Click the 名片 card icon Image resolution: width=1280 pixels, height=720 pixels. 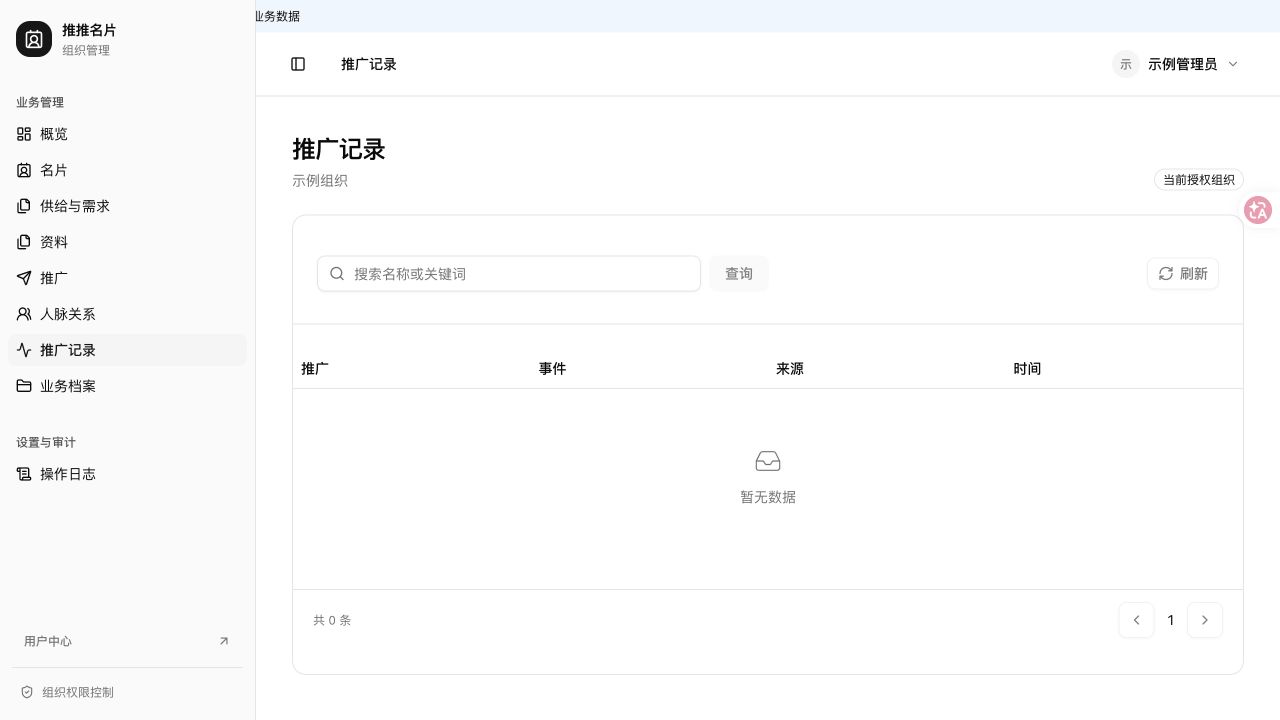[x=24, y=170]
